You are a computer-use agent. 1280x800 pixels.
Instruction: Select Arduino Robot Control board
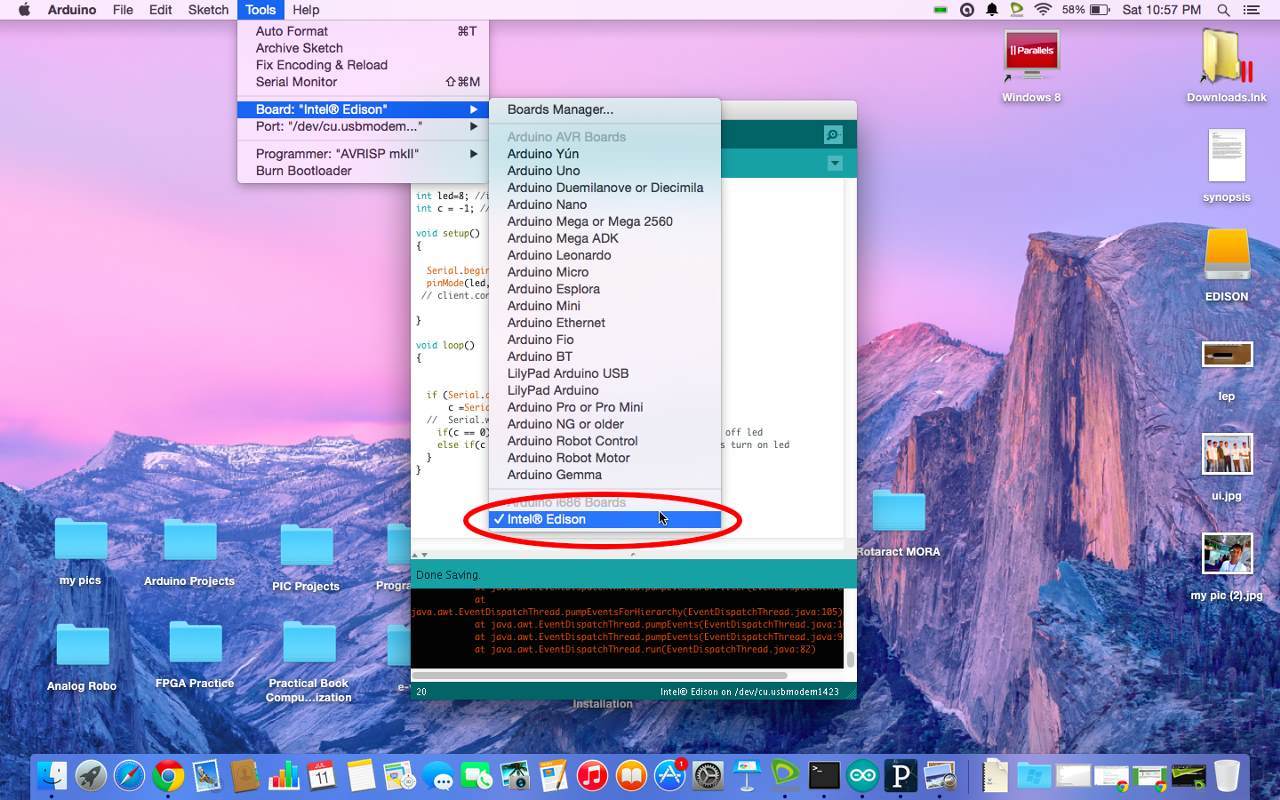(x=605, y=440)
